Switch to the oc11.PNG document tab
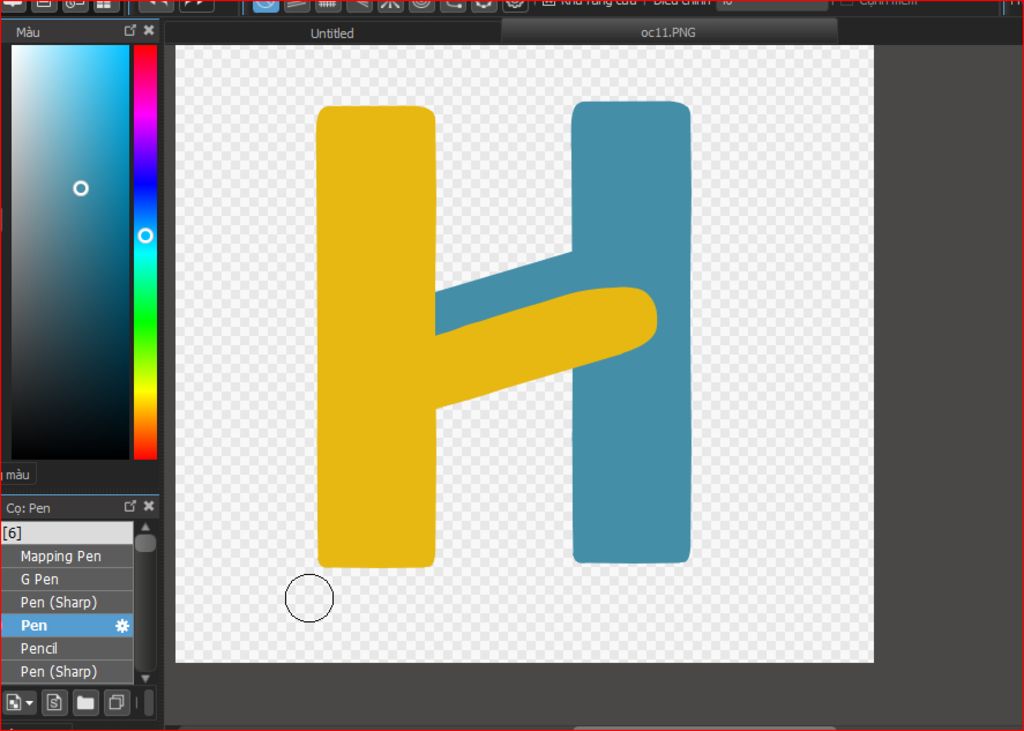 [668, 33]
